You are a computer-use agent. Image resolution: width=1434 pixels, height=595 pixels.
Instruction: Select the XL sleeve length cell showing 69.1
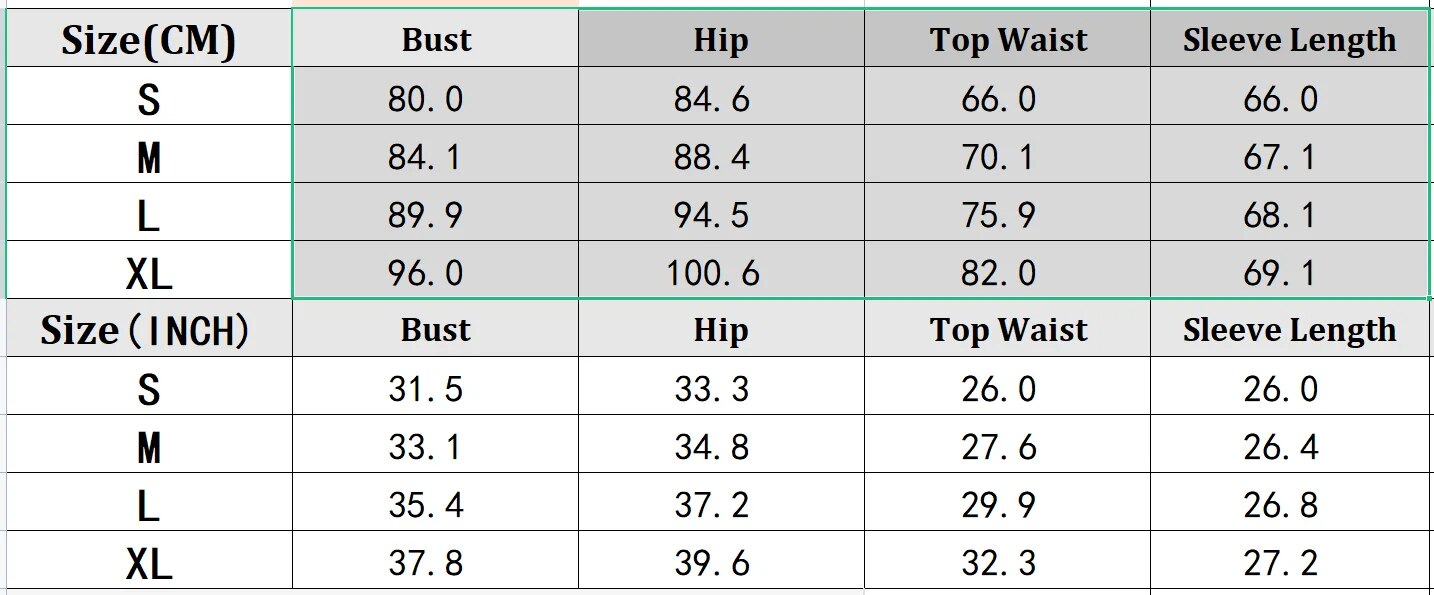1281,273
